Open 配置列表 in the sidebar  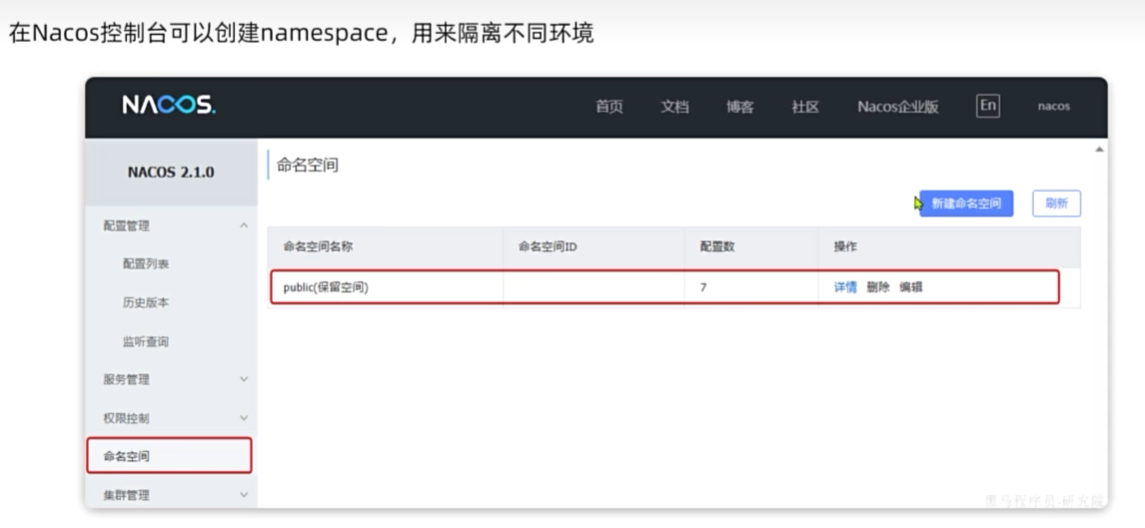tap(146, 264)
